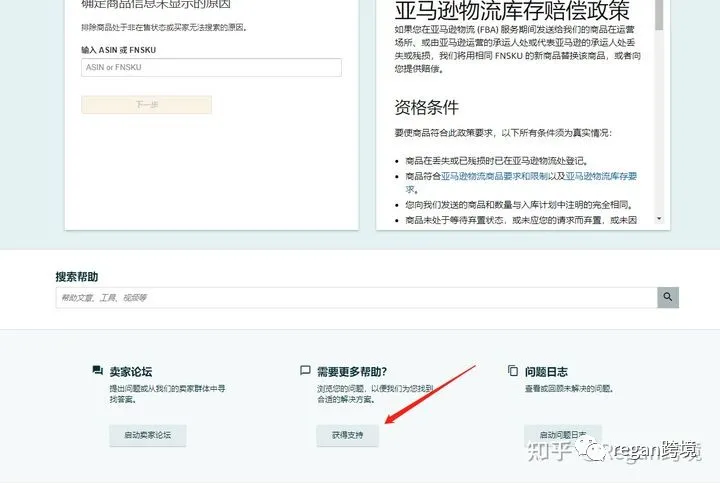
Task: Click the 需要更多帮助 speech bubble icon
Action: point(305,370)
